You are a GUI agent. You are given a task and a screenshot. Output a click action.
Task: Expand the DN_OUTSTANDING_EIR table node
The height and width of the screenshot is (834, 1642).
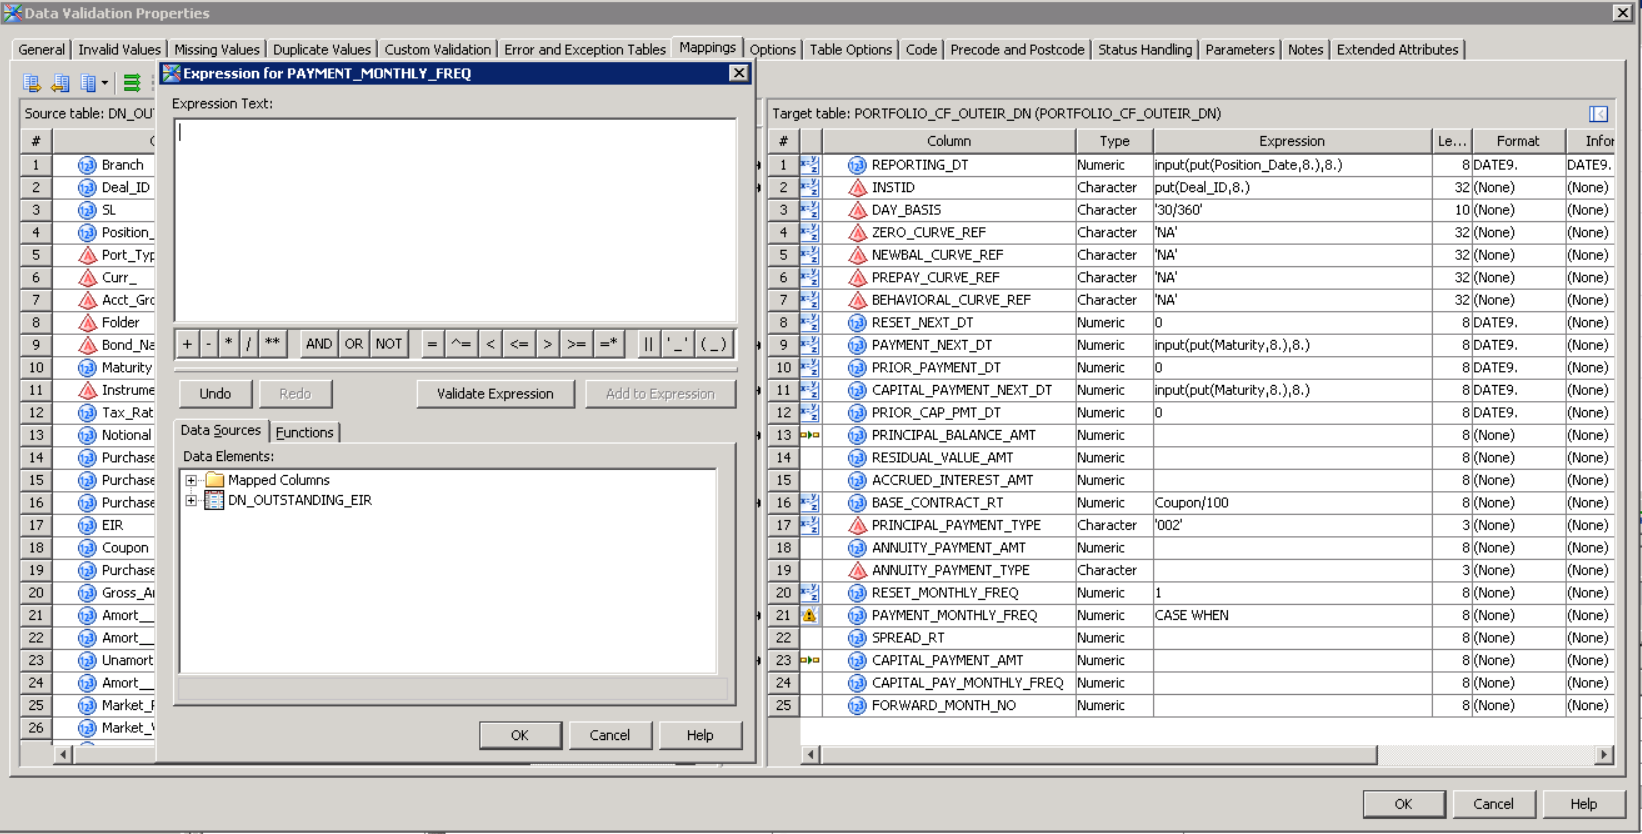(191, 501)
